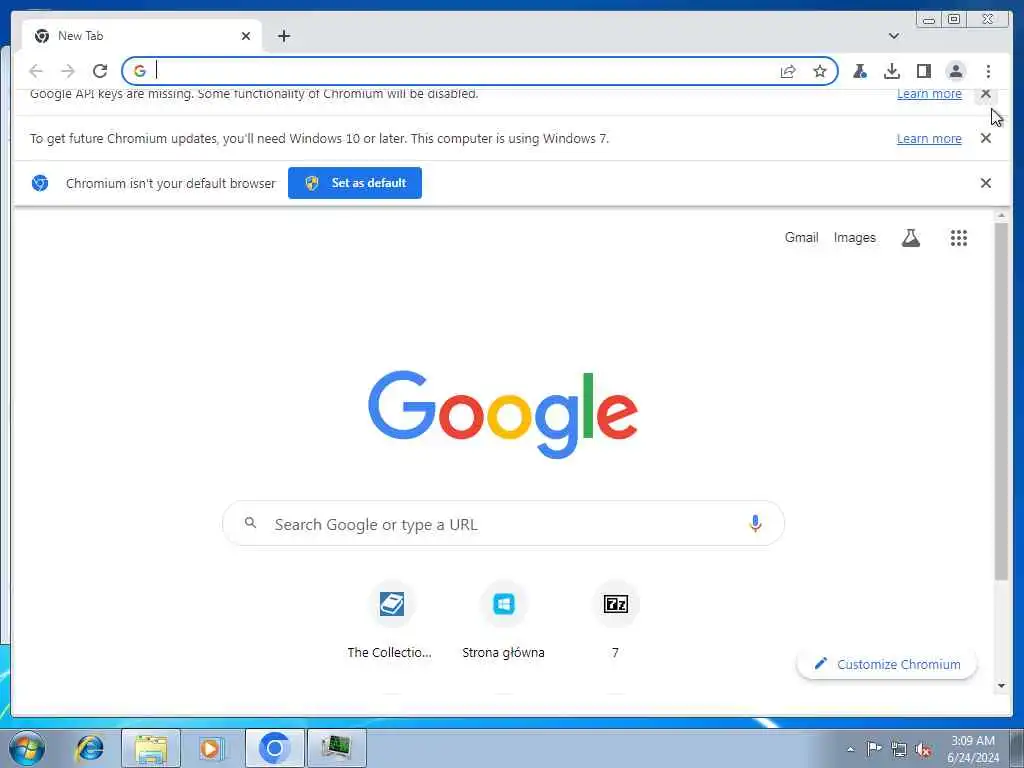
Task: Click the magnifier icon in search box
Action: (250, 522)
